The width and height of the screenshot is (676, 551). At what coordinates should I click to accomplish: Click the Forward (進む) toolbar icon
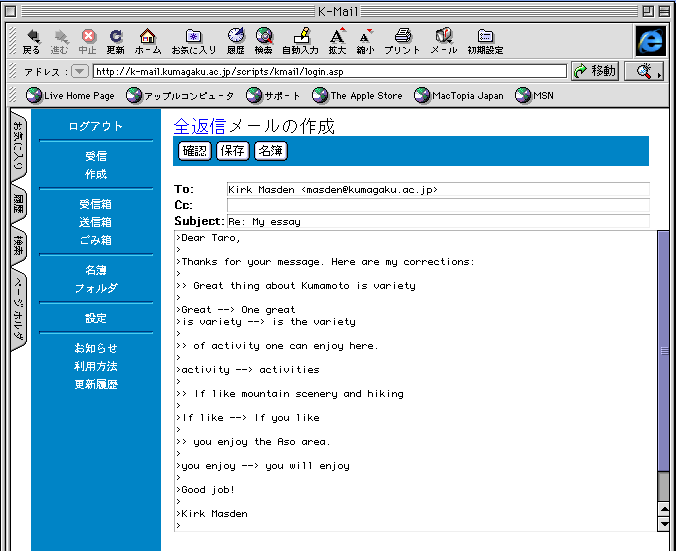click(x=59, y=41)
